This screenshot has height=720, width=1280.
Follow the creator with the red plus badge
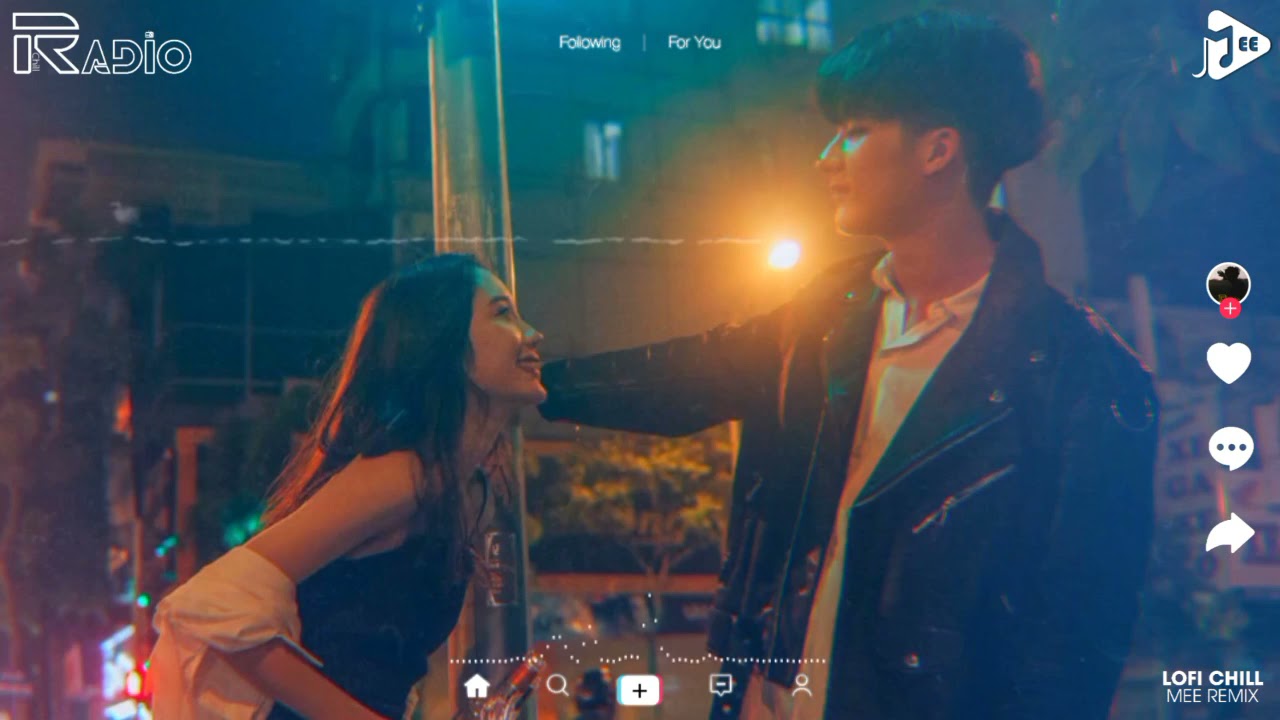[x=1230, y=308]
